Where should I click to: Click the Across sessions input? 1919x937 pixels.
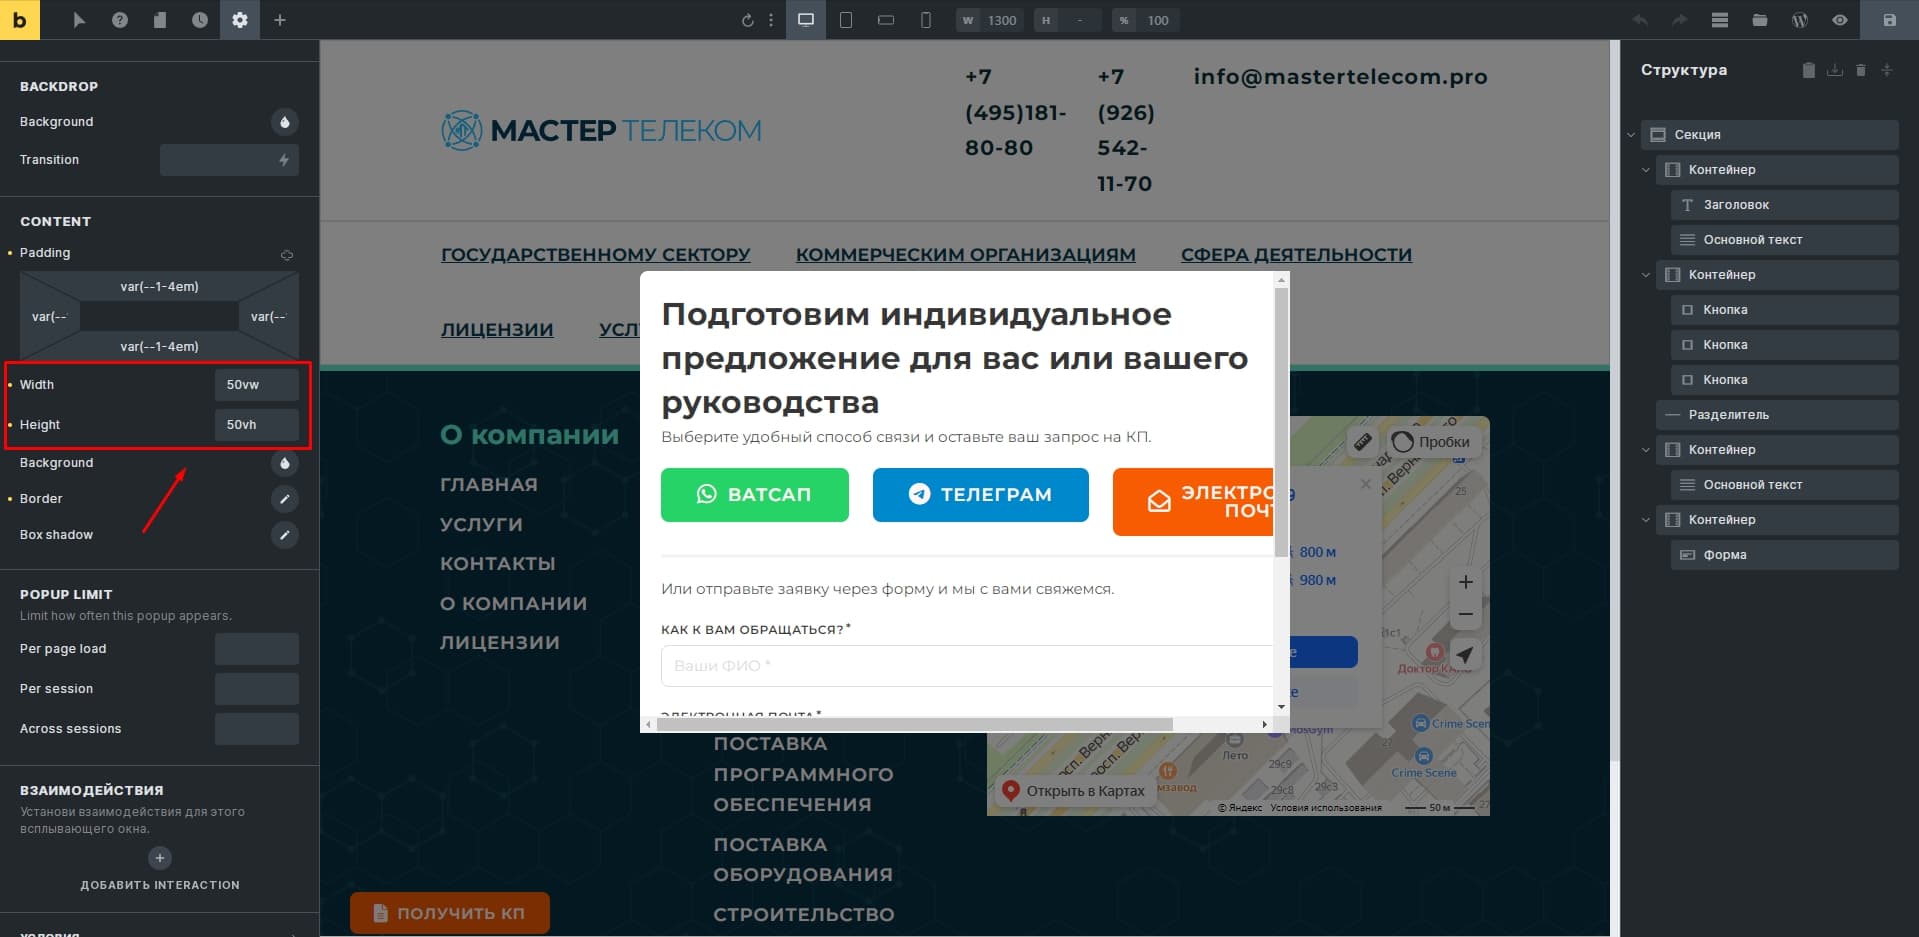pyautogui.click(x=257, y=729)
